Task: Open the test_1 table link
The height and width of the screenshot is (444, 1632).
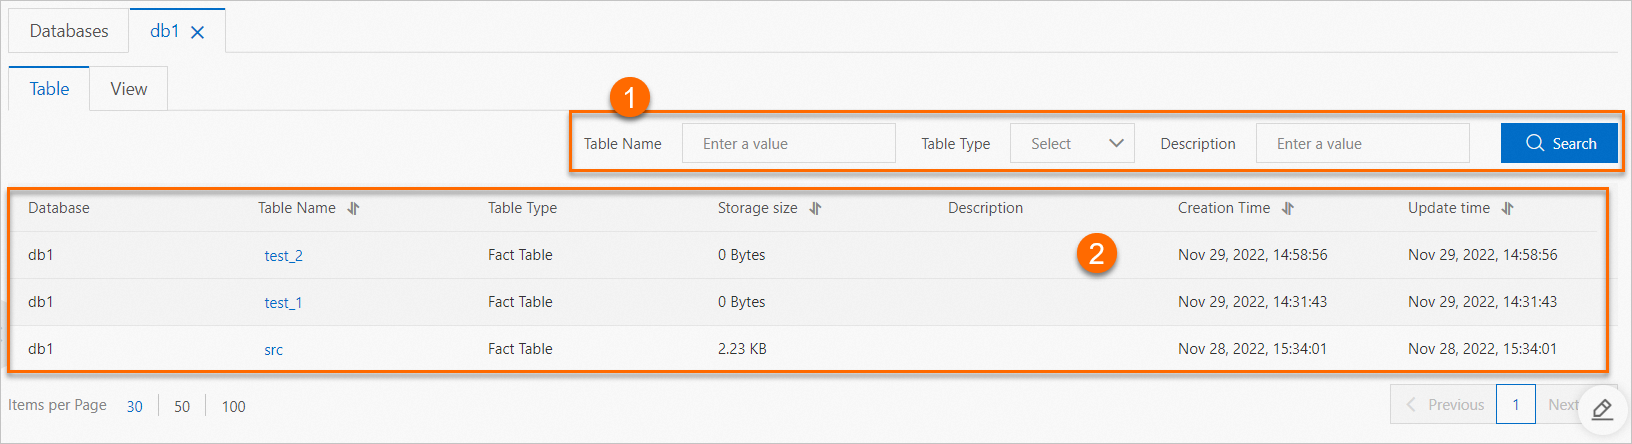Action: click(283, 303)
